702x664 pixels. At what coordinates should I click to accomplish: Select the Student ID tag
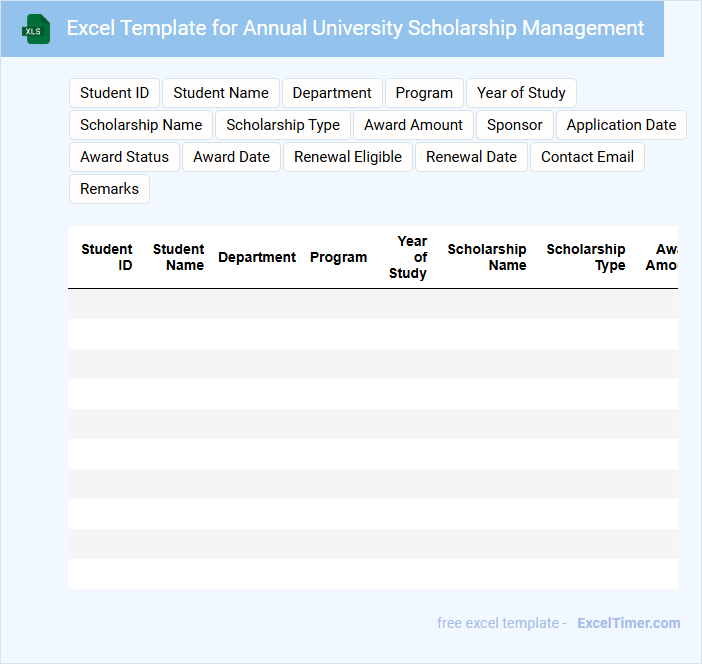tap(114, 93)
